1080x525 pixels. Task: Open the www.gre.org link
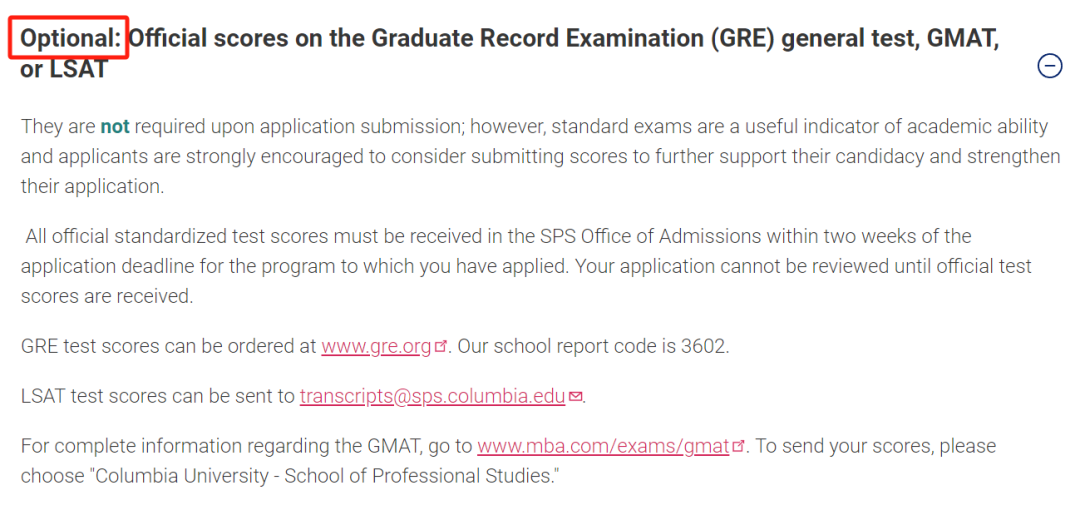point(376,346)
